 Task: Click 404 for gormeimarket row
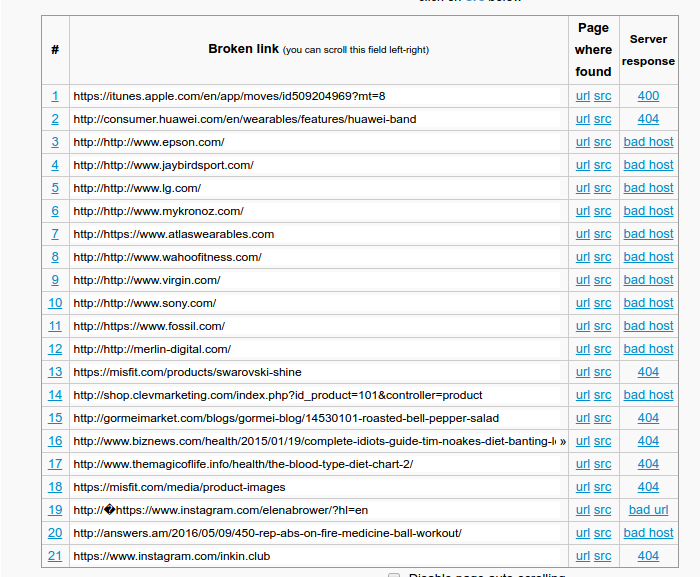coord(648,418)
